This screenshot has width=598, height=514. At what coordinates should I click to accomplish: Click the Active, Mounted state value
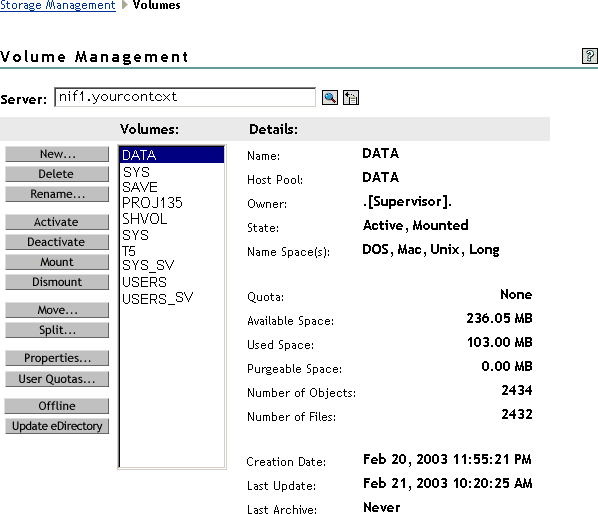[x=415, y=225]
